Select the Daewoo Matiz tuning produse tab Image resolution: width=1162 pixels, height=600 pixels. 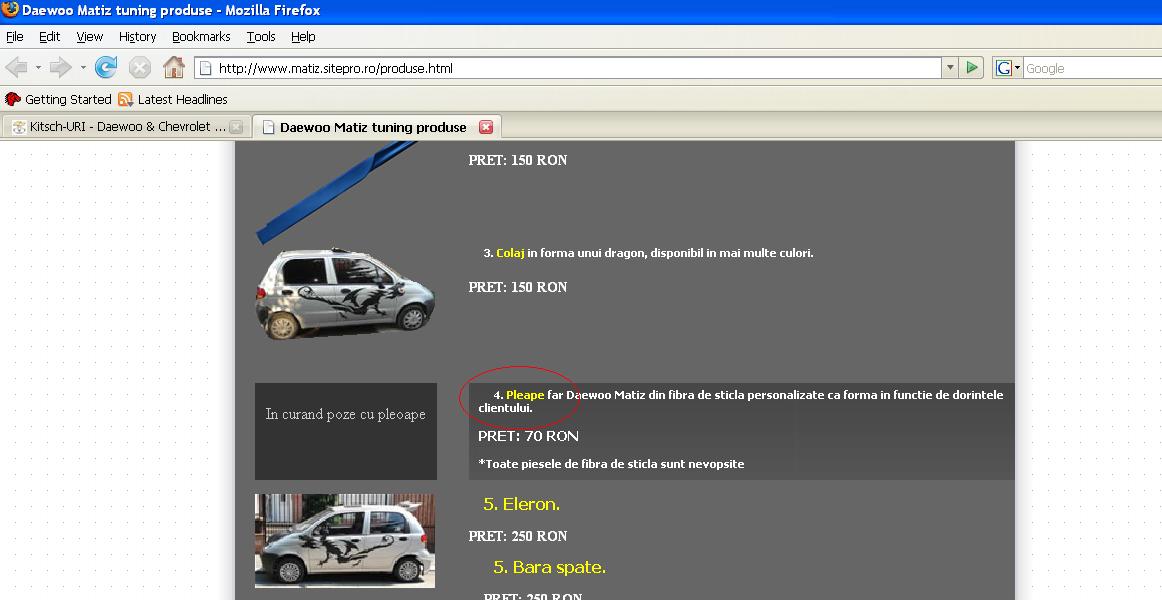(376, 127)
